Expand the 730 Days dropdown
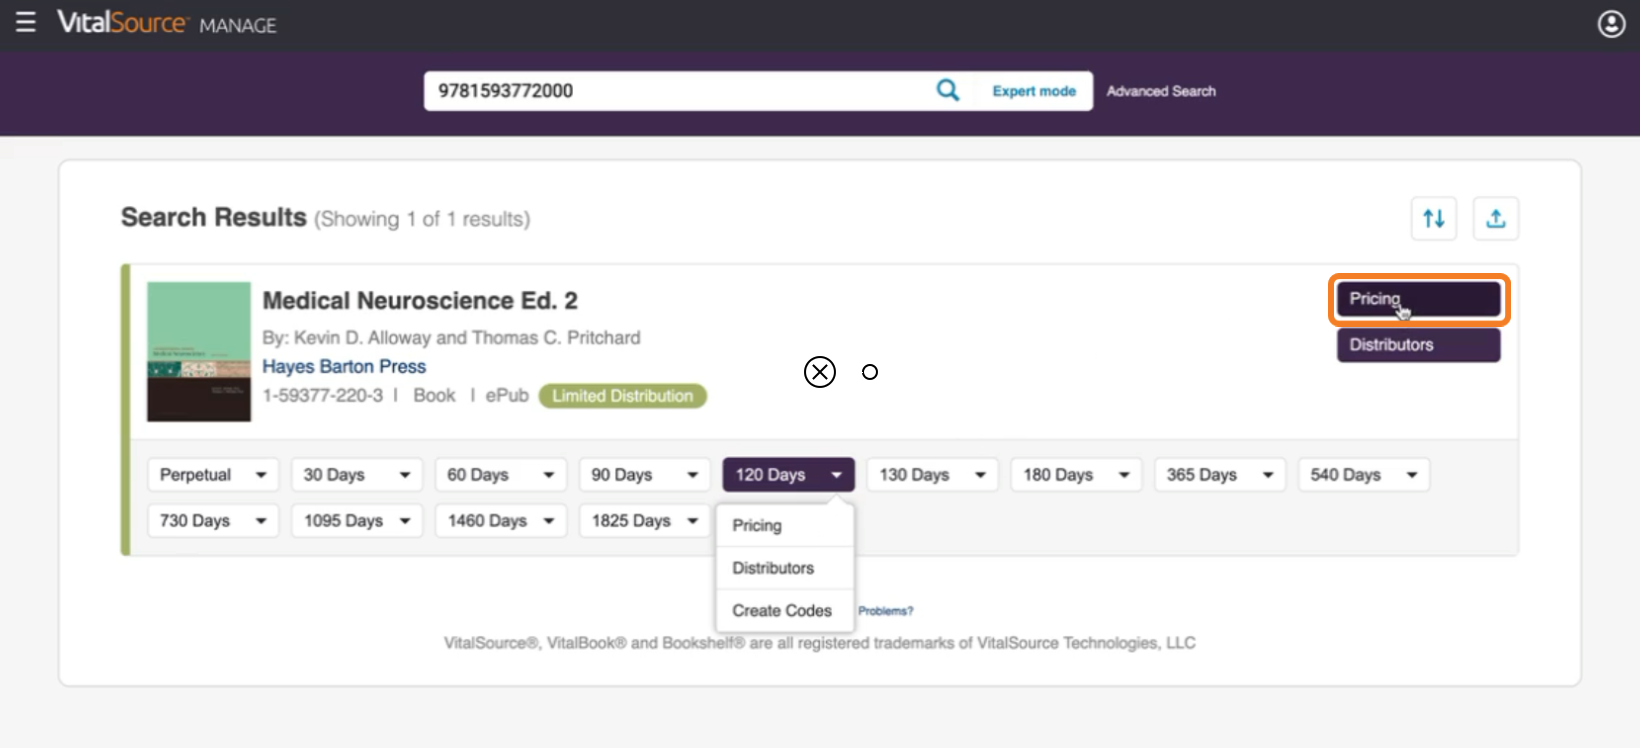Image resolution: width=1640 pixels, height=748 pixels. [x=213, y=521]
